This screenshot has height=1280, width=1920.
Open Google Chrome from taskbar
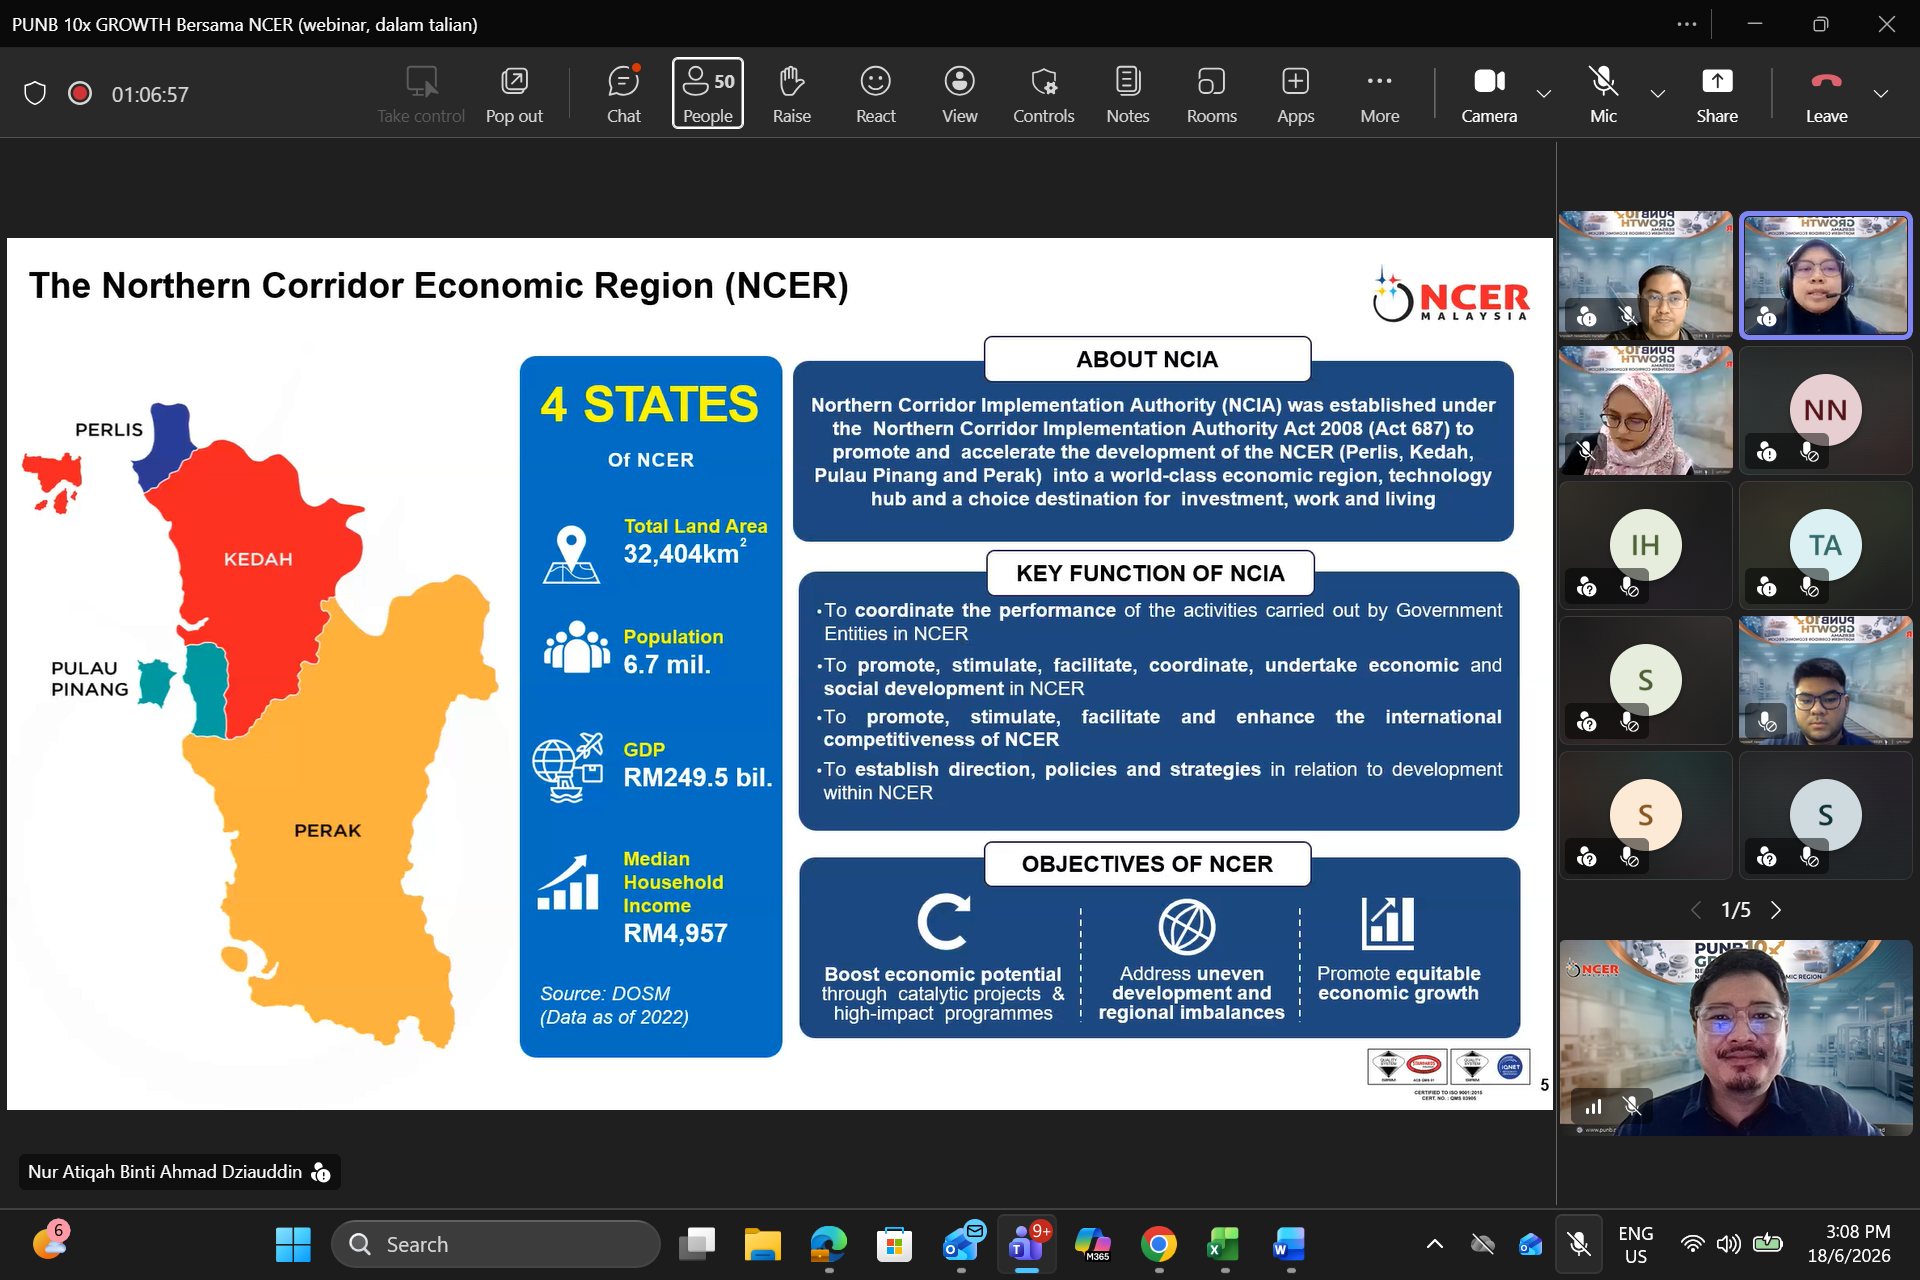coord(1159,1245)
